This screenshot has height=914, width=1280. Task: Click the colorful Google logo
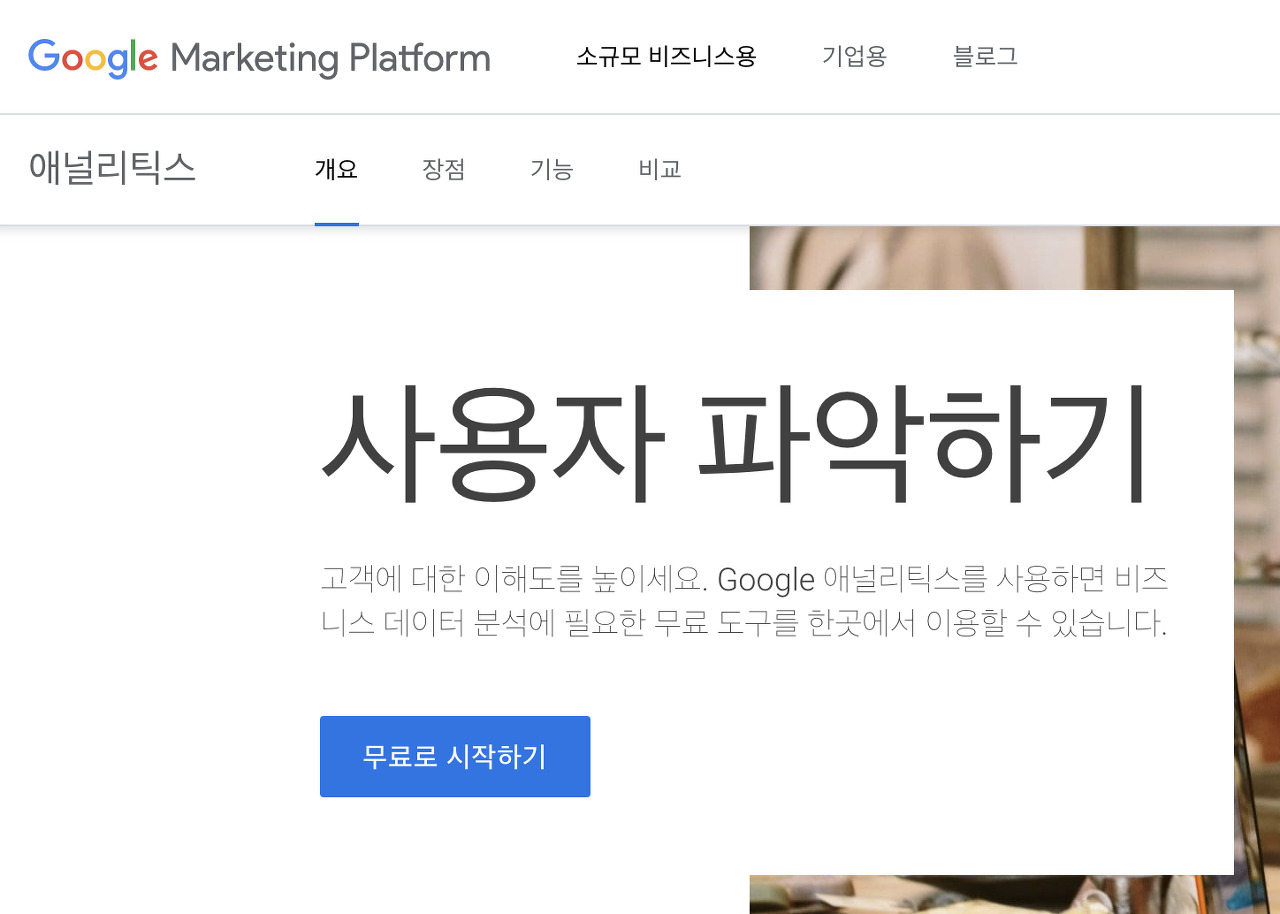(x=93, y=58)
